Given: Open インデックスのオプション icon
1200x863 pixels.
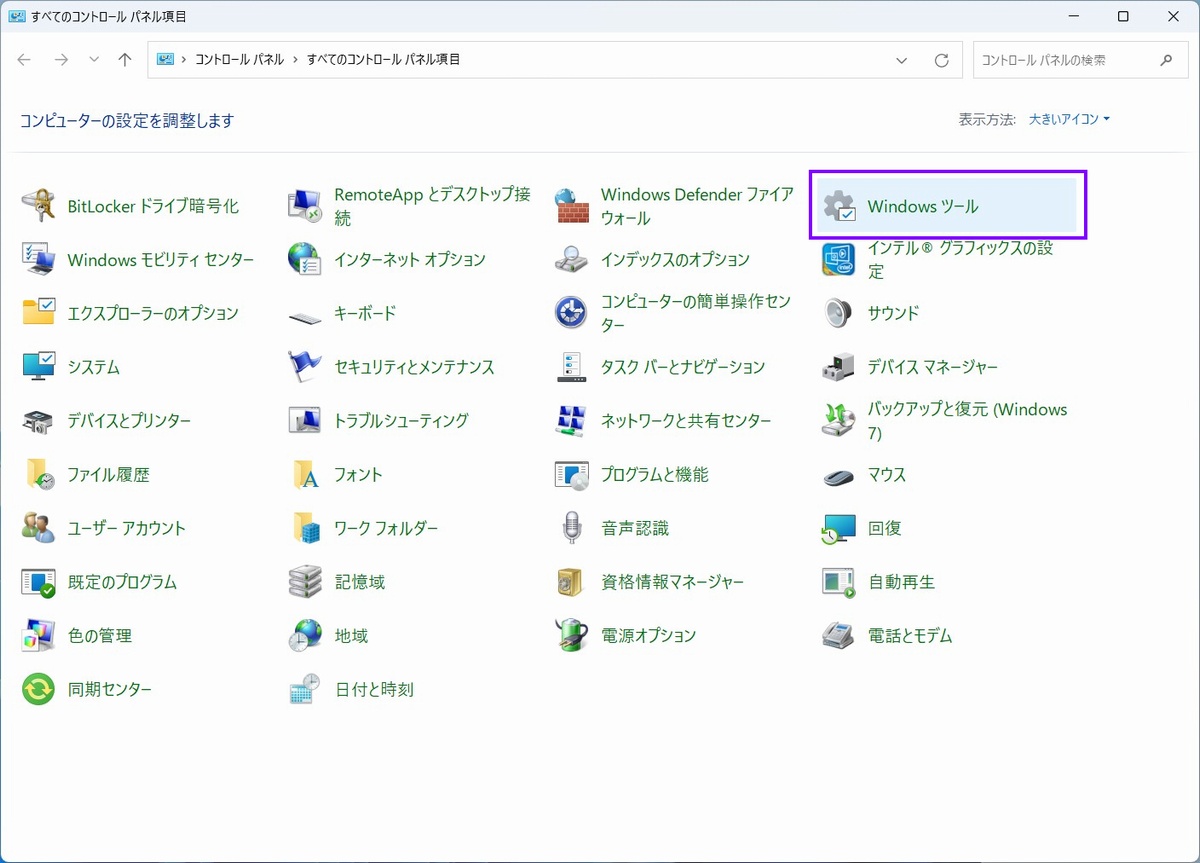Looking at the screenshot, I should click(572, 260).
